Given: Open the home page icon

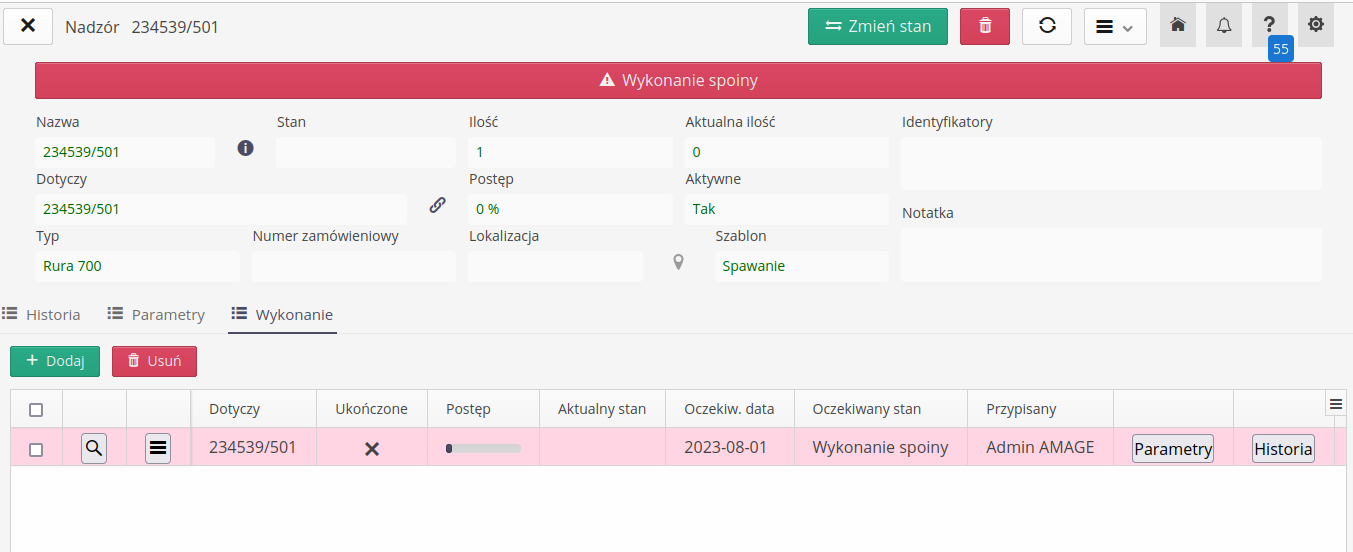Looking at the screenshot, I should coord(1178,27).
